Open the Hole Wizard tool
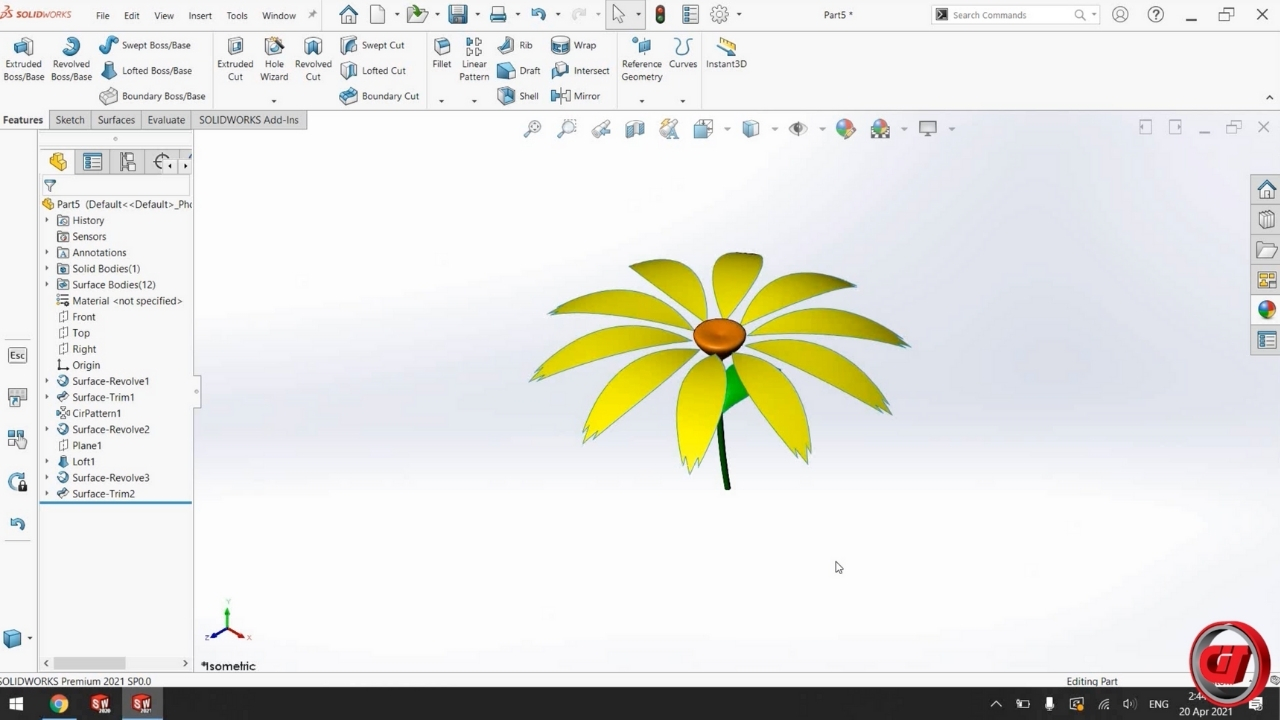The width and height of the screenshot is (1280, 720). click(274, 60)
